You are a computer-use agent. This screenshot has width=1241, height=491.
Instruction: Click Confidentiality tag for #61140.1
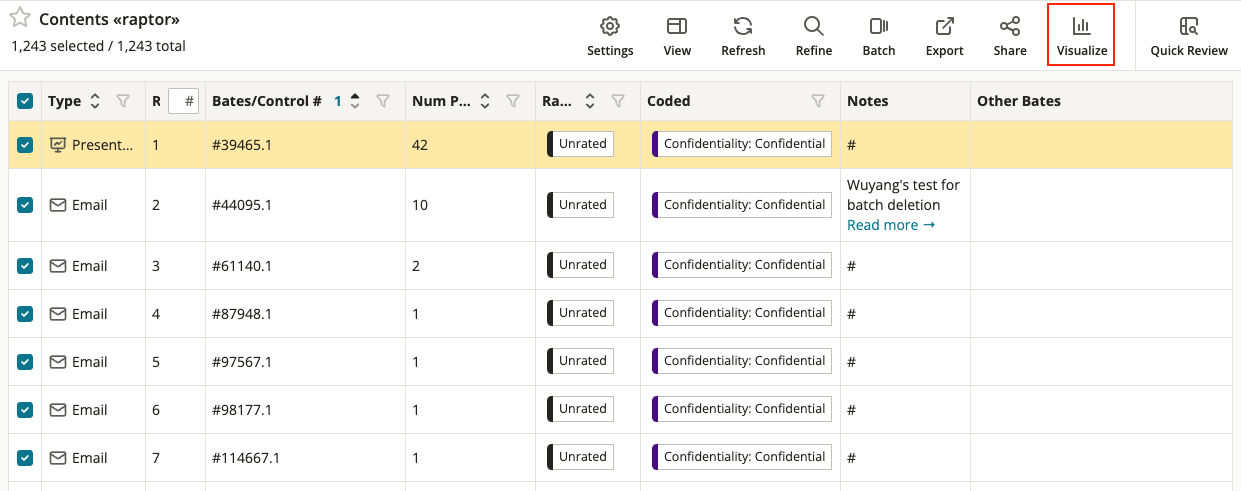[x=742, y=265]
